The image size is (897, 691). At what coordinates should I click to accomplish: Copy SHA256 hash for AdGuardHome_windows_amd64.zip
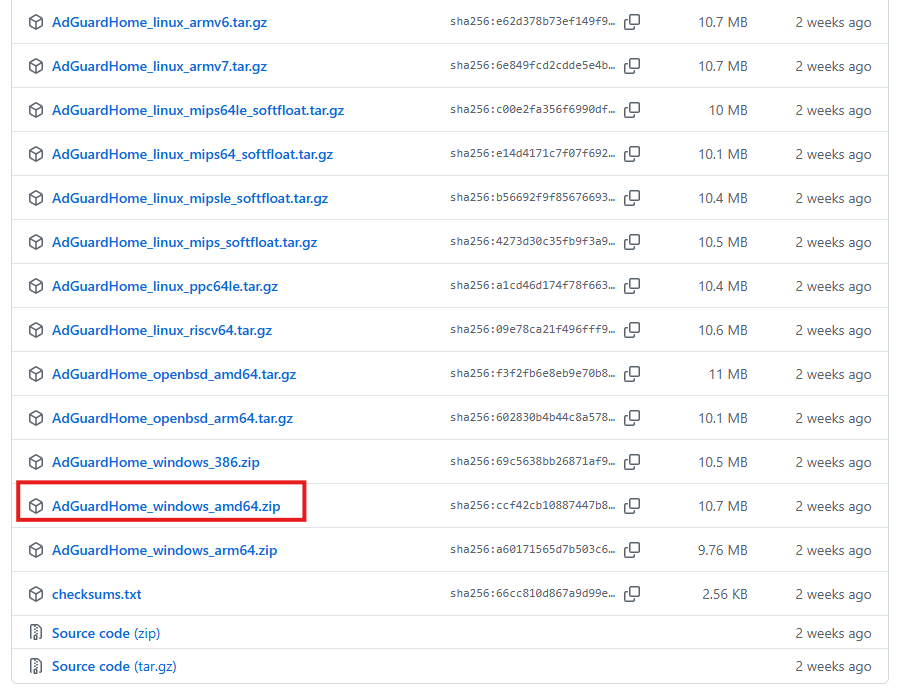tap(632, 506)
